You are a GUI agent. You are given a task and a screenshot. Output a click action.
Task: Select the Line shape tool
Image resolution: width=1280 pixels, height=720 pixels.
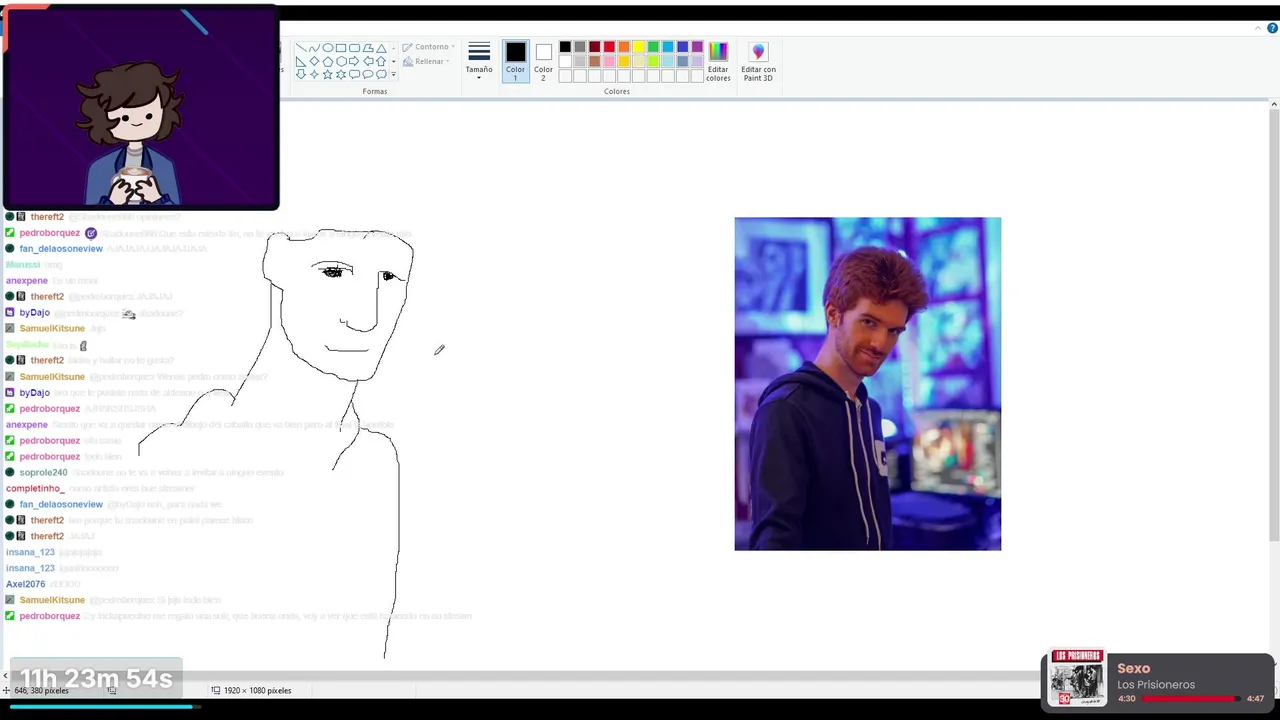301,48
